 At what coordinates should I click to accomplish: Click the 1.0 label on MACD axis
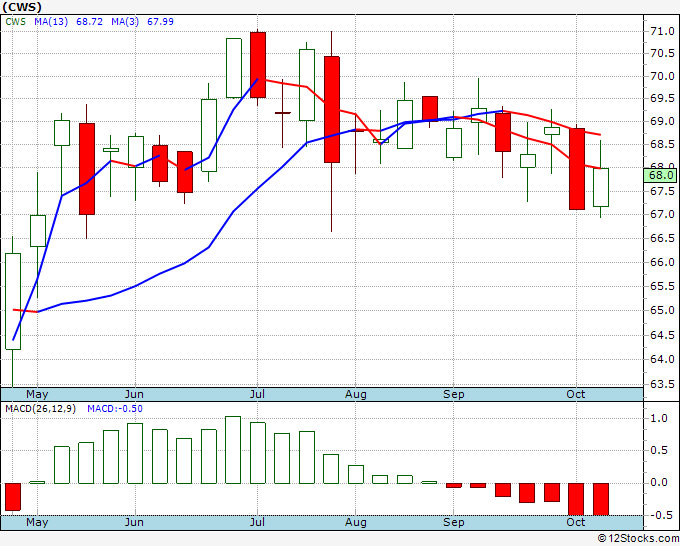tap(659, 418)
